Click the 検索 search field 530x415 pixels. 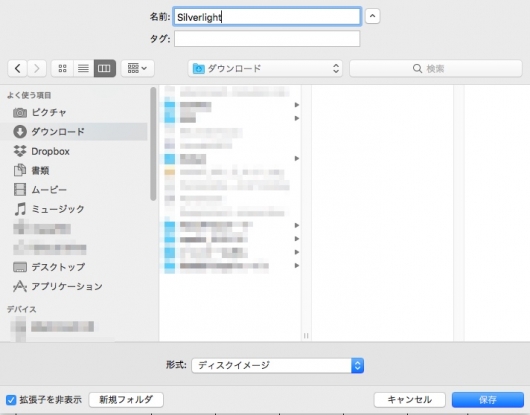[436, 69]
